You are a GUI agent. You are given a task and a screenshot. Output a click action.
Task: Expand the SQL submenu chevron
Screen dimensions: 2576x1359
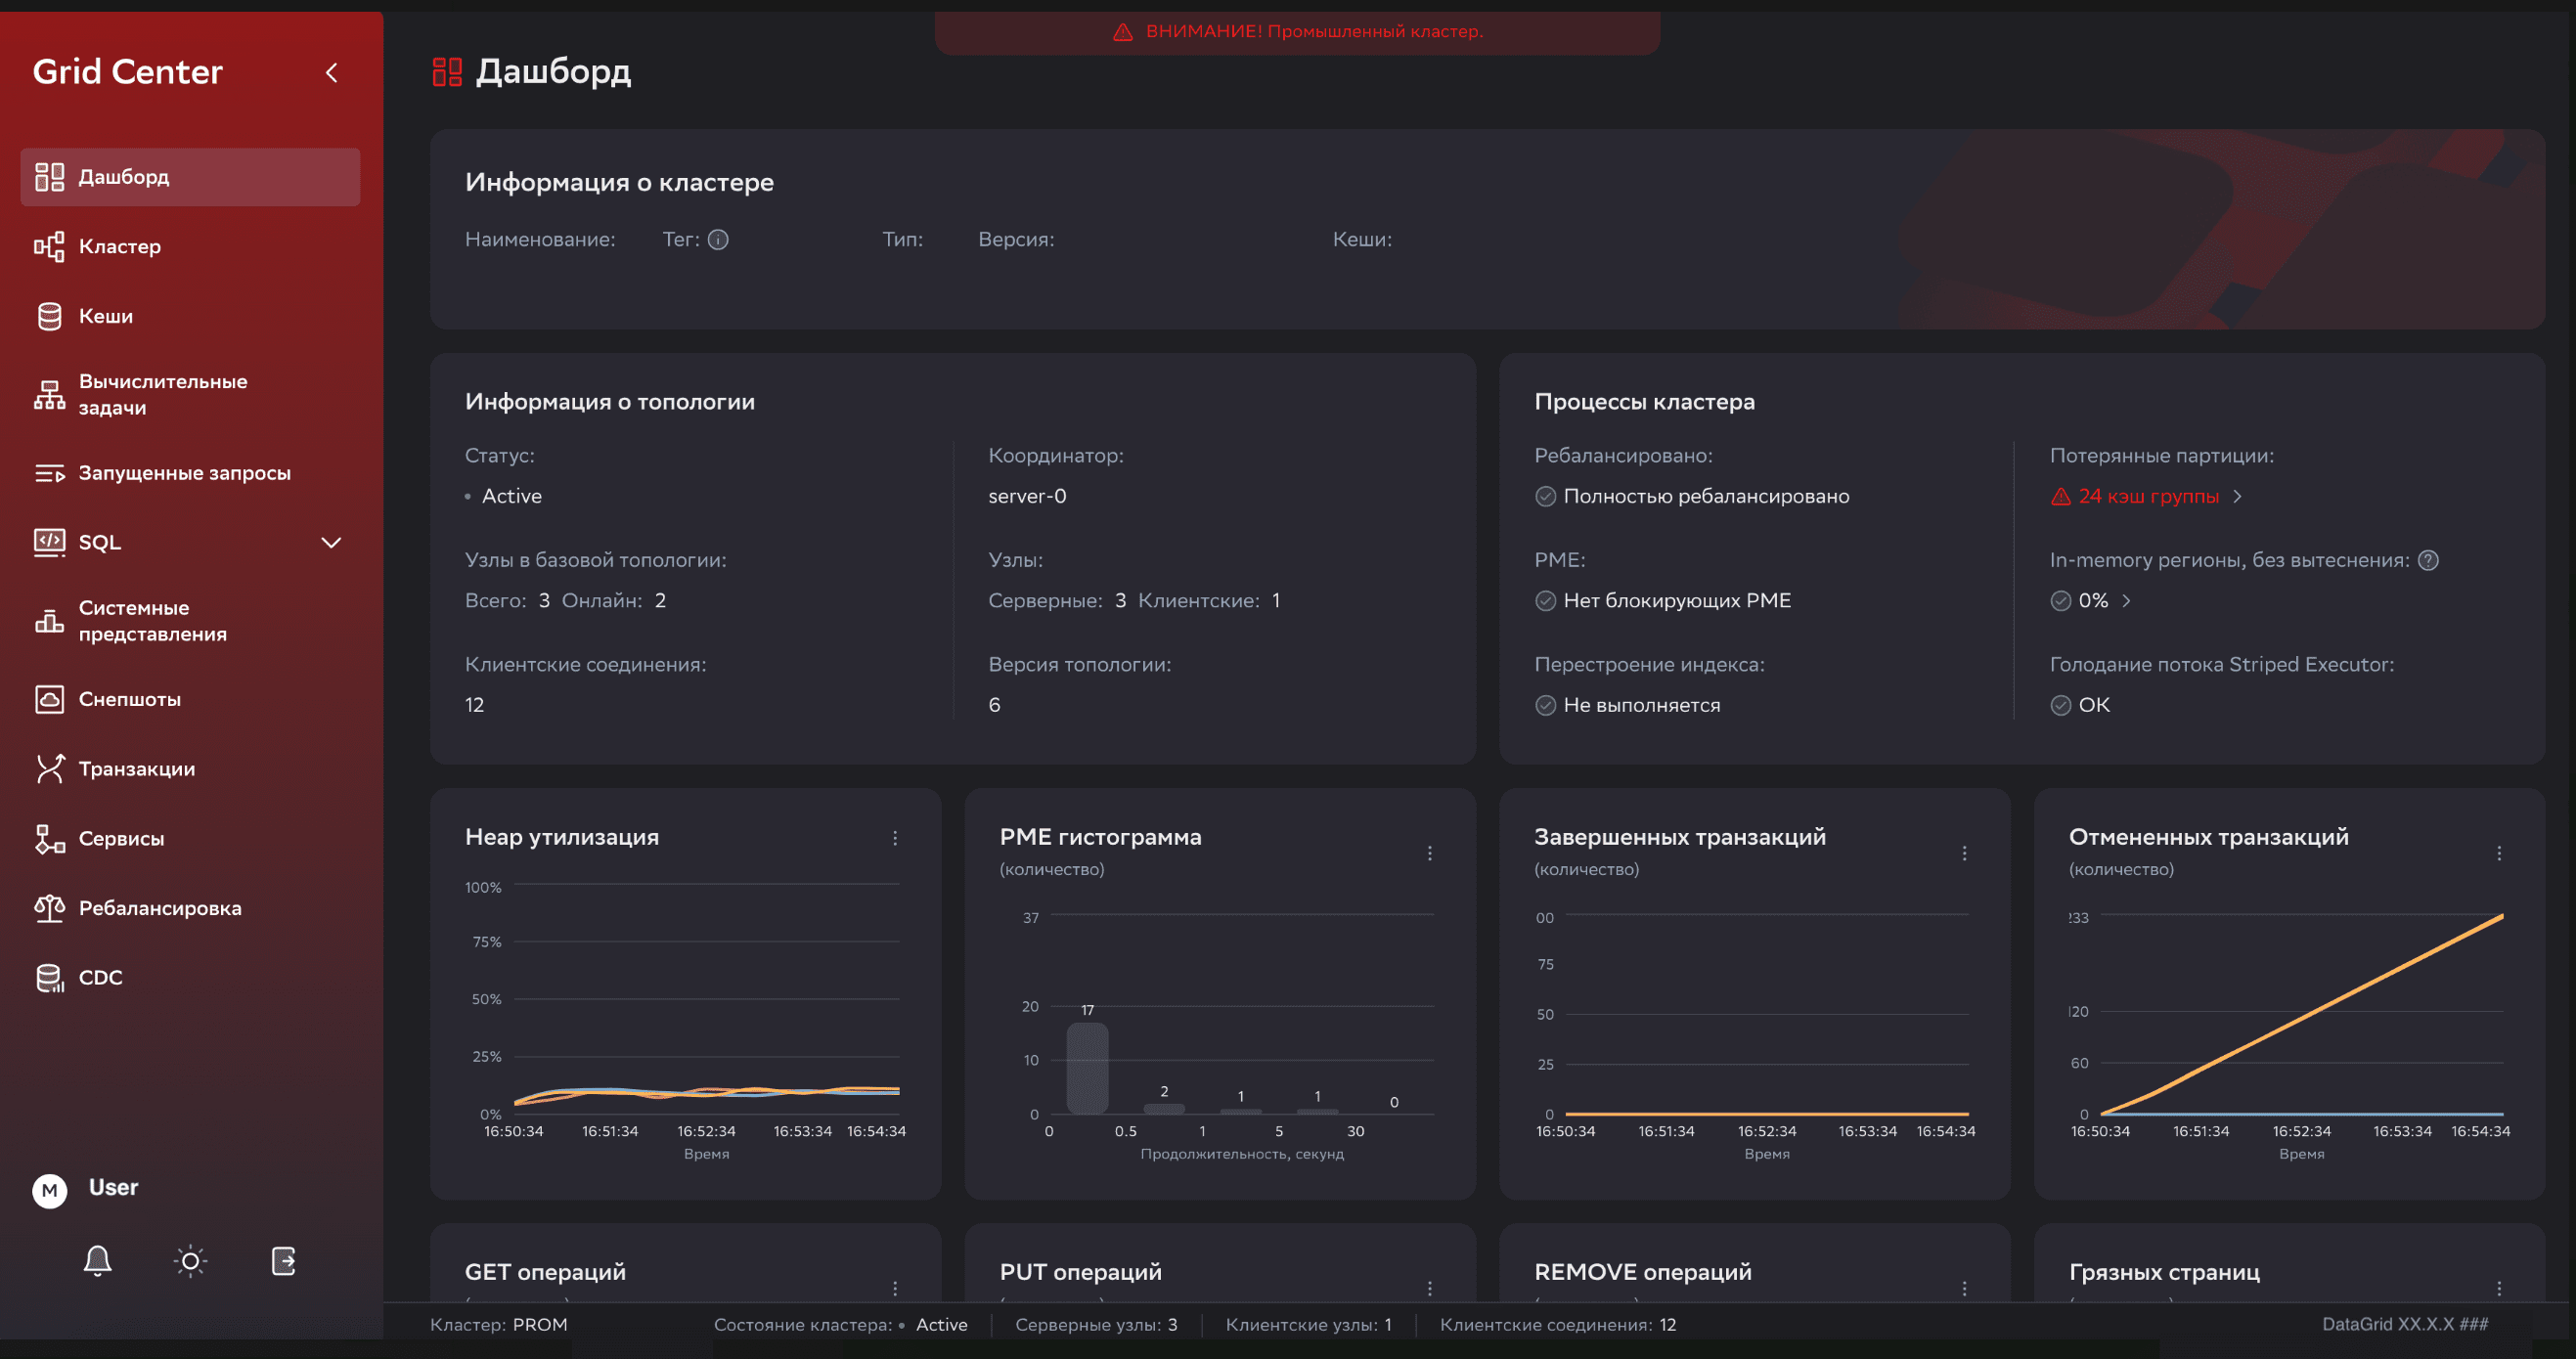point(331,542)
